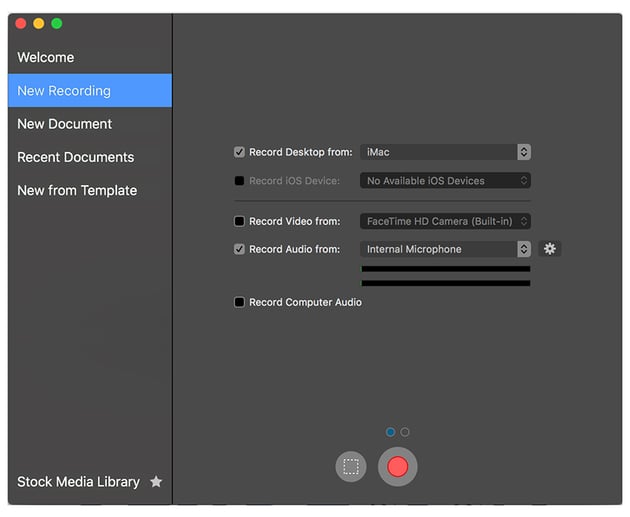Open the iMac desktop source dropdown
The height and width of the screenshot is (517, 630).
pos(445,152)
